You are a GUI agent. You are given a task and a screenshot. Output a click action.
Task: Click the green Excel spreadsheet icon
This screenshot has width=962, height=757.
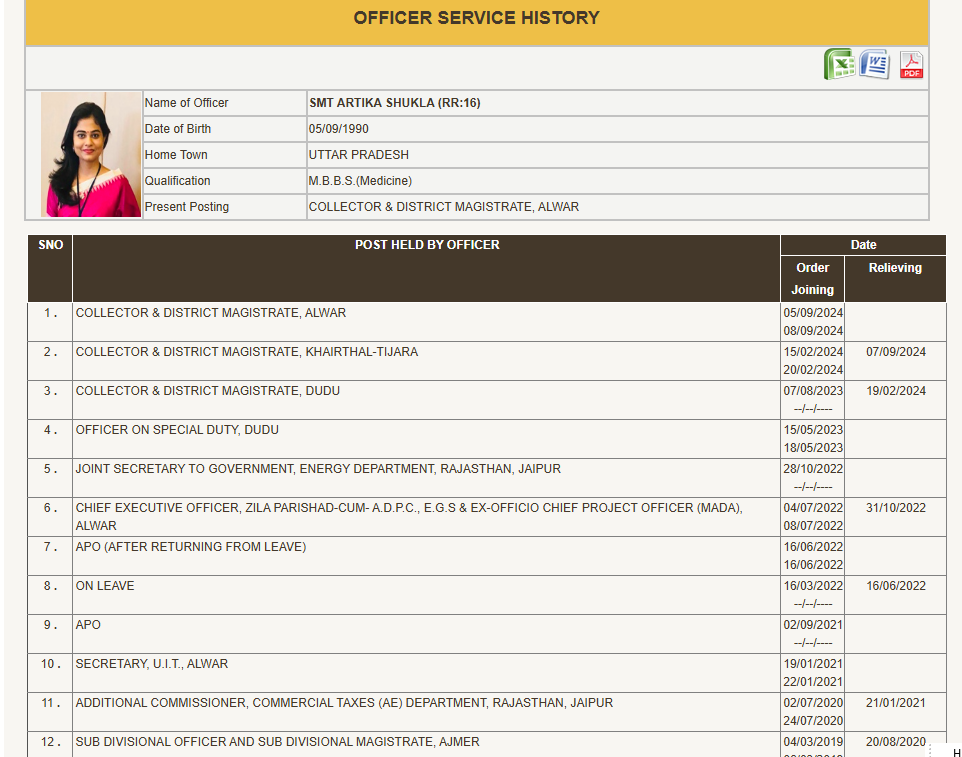click(840, 64)
